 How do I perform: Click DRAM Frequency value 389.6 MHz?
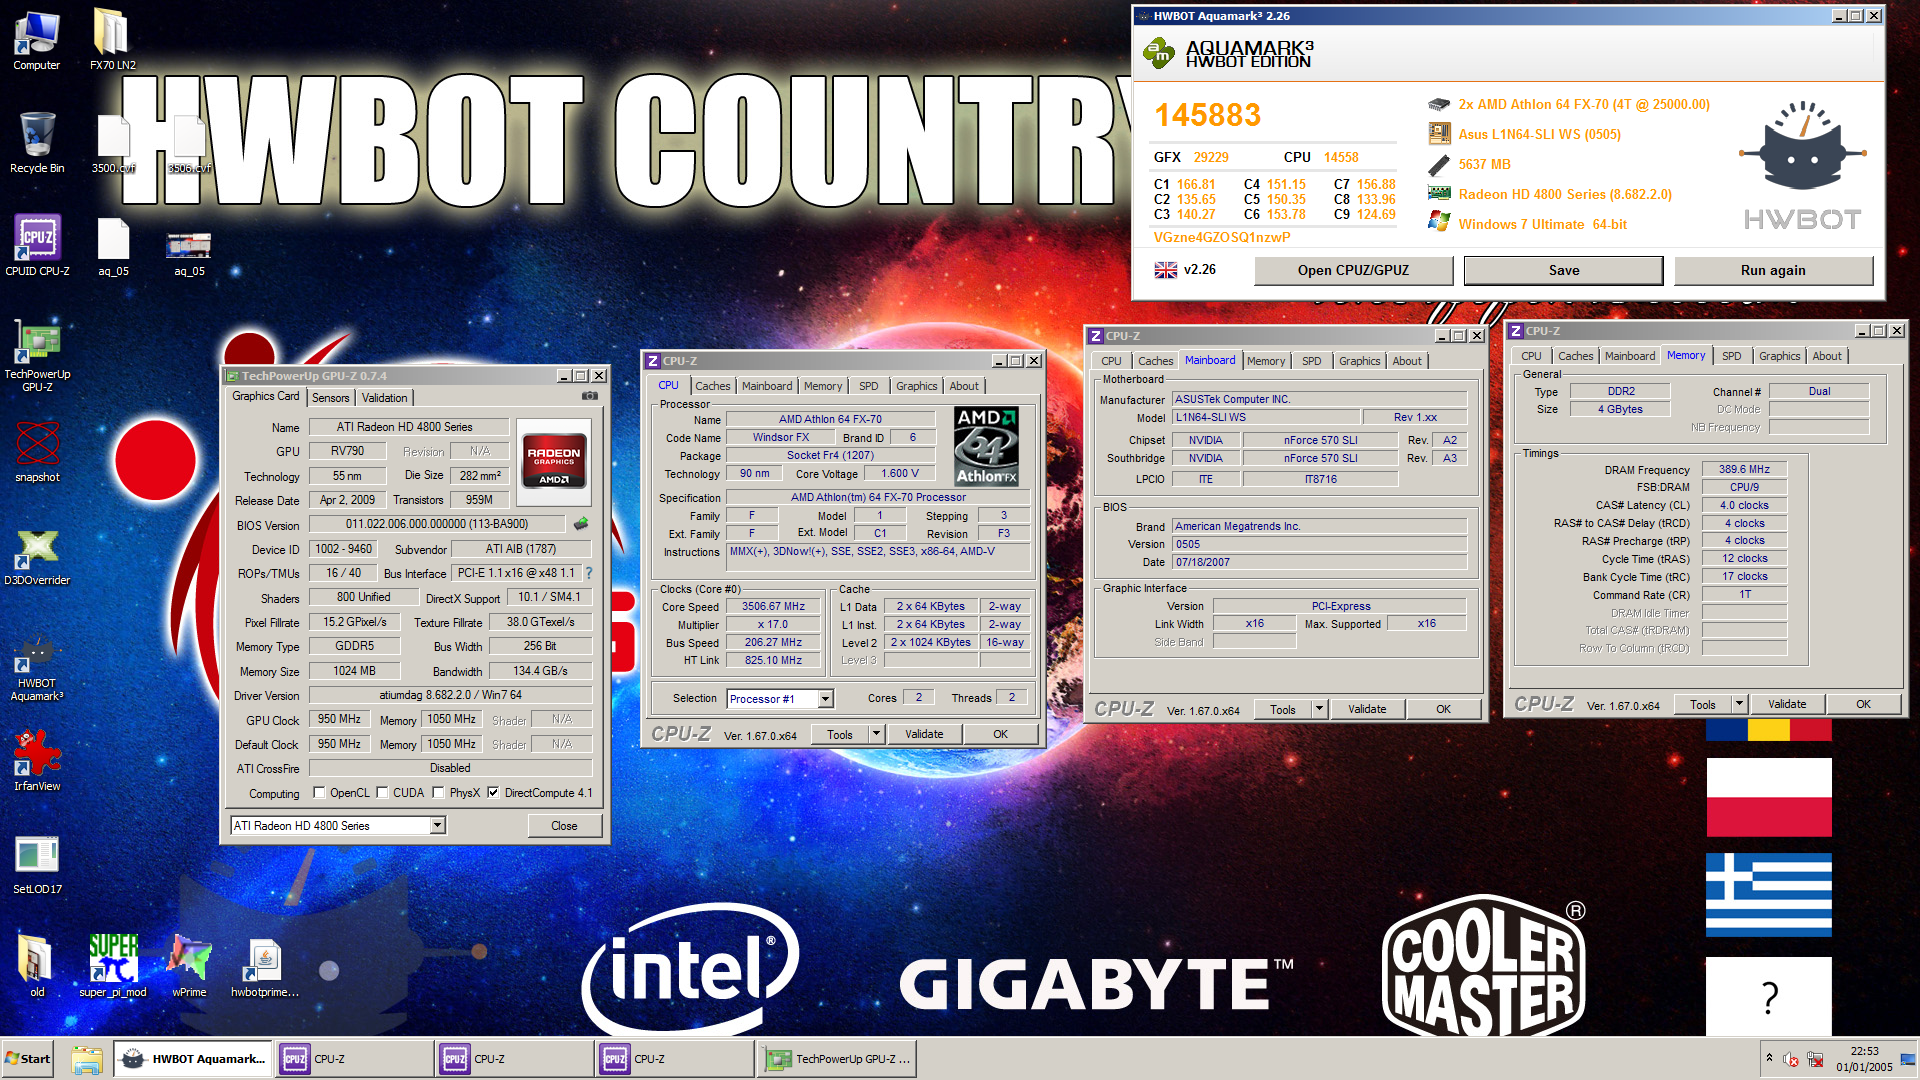pos(1744,469)
